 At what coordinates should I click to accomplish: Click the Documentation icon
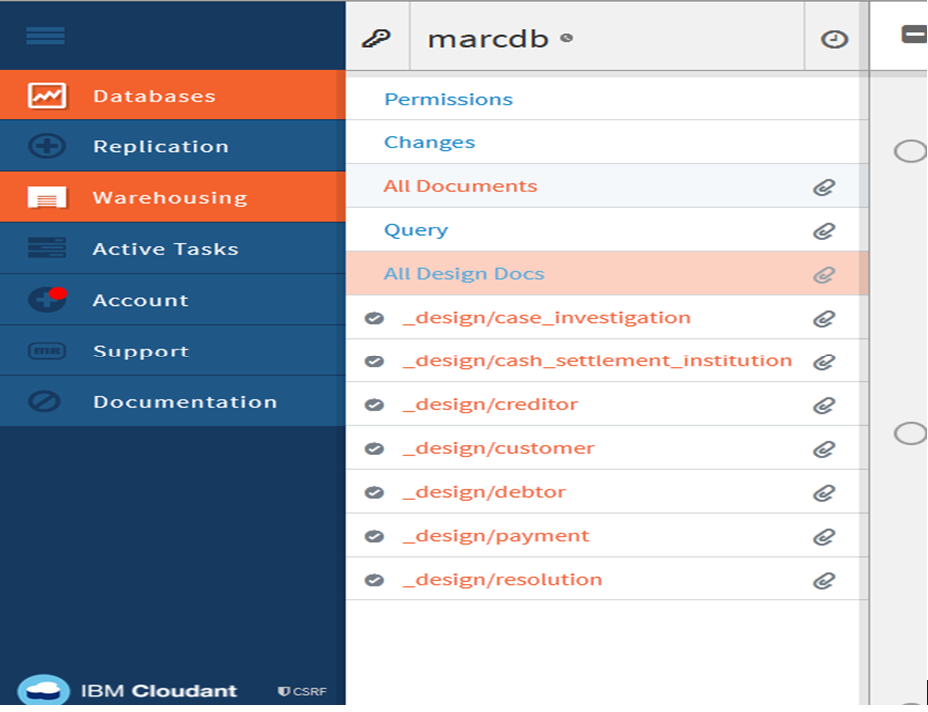(x=47, y=402)
